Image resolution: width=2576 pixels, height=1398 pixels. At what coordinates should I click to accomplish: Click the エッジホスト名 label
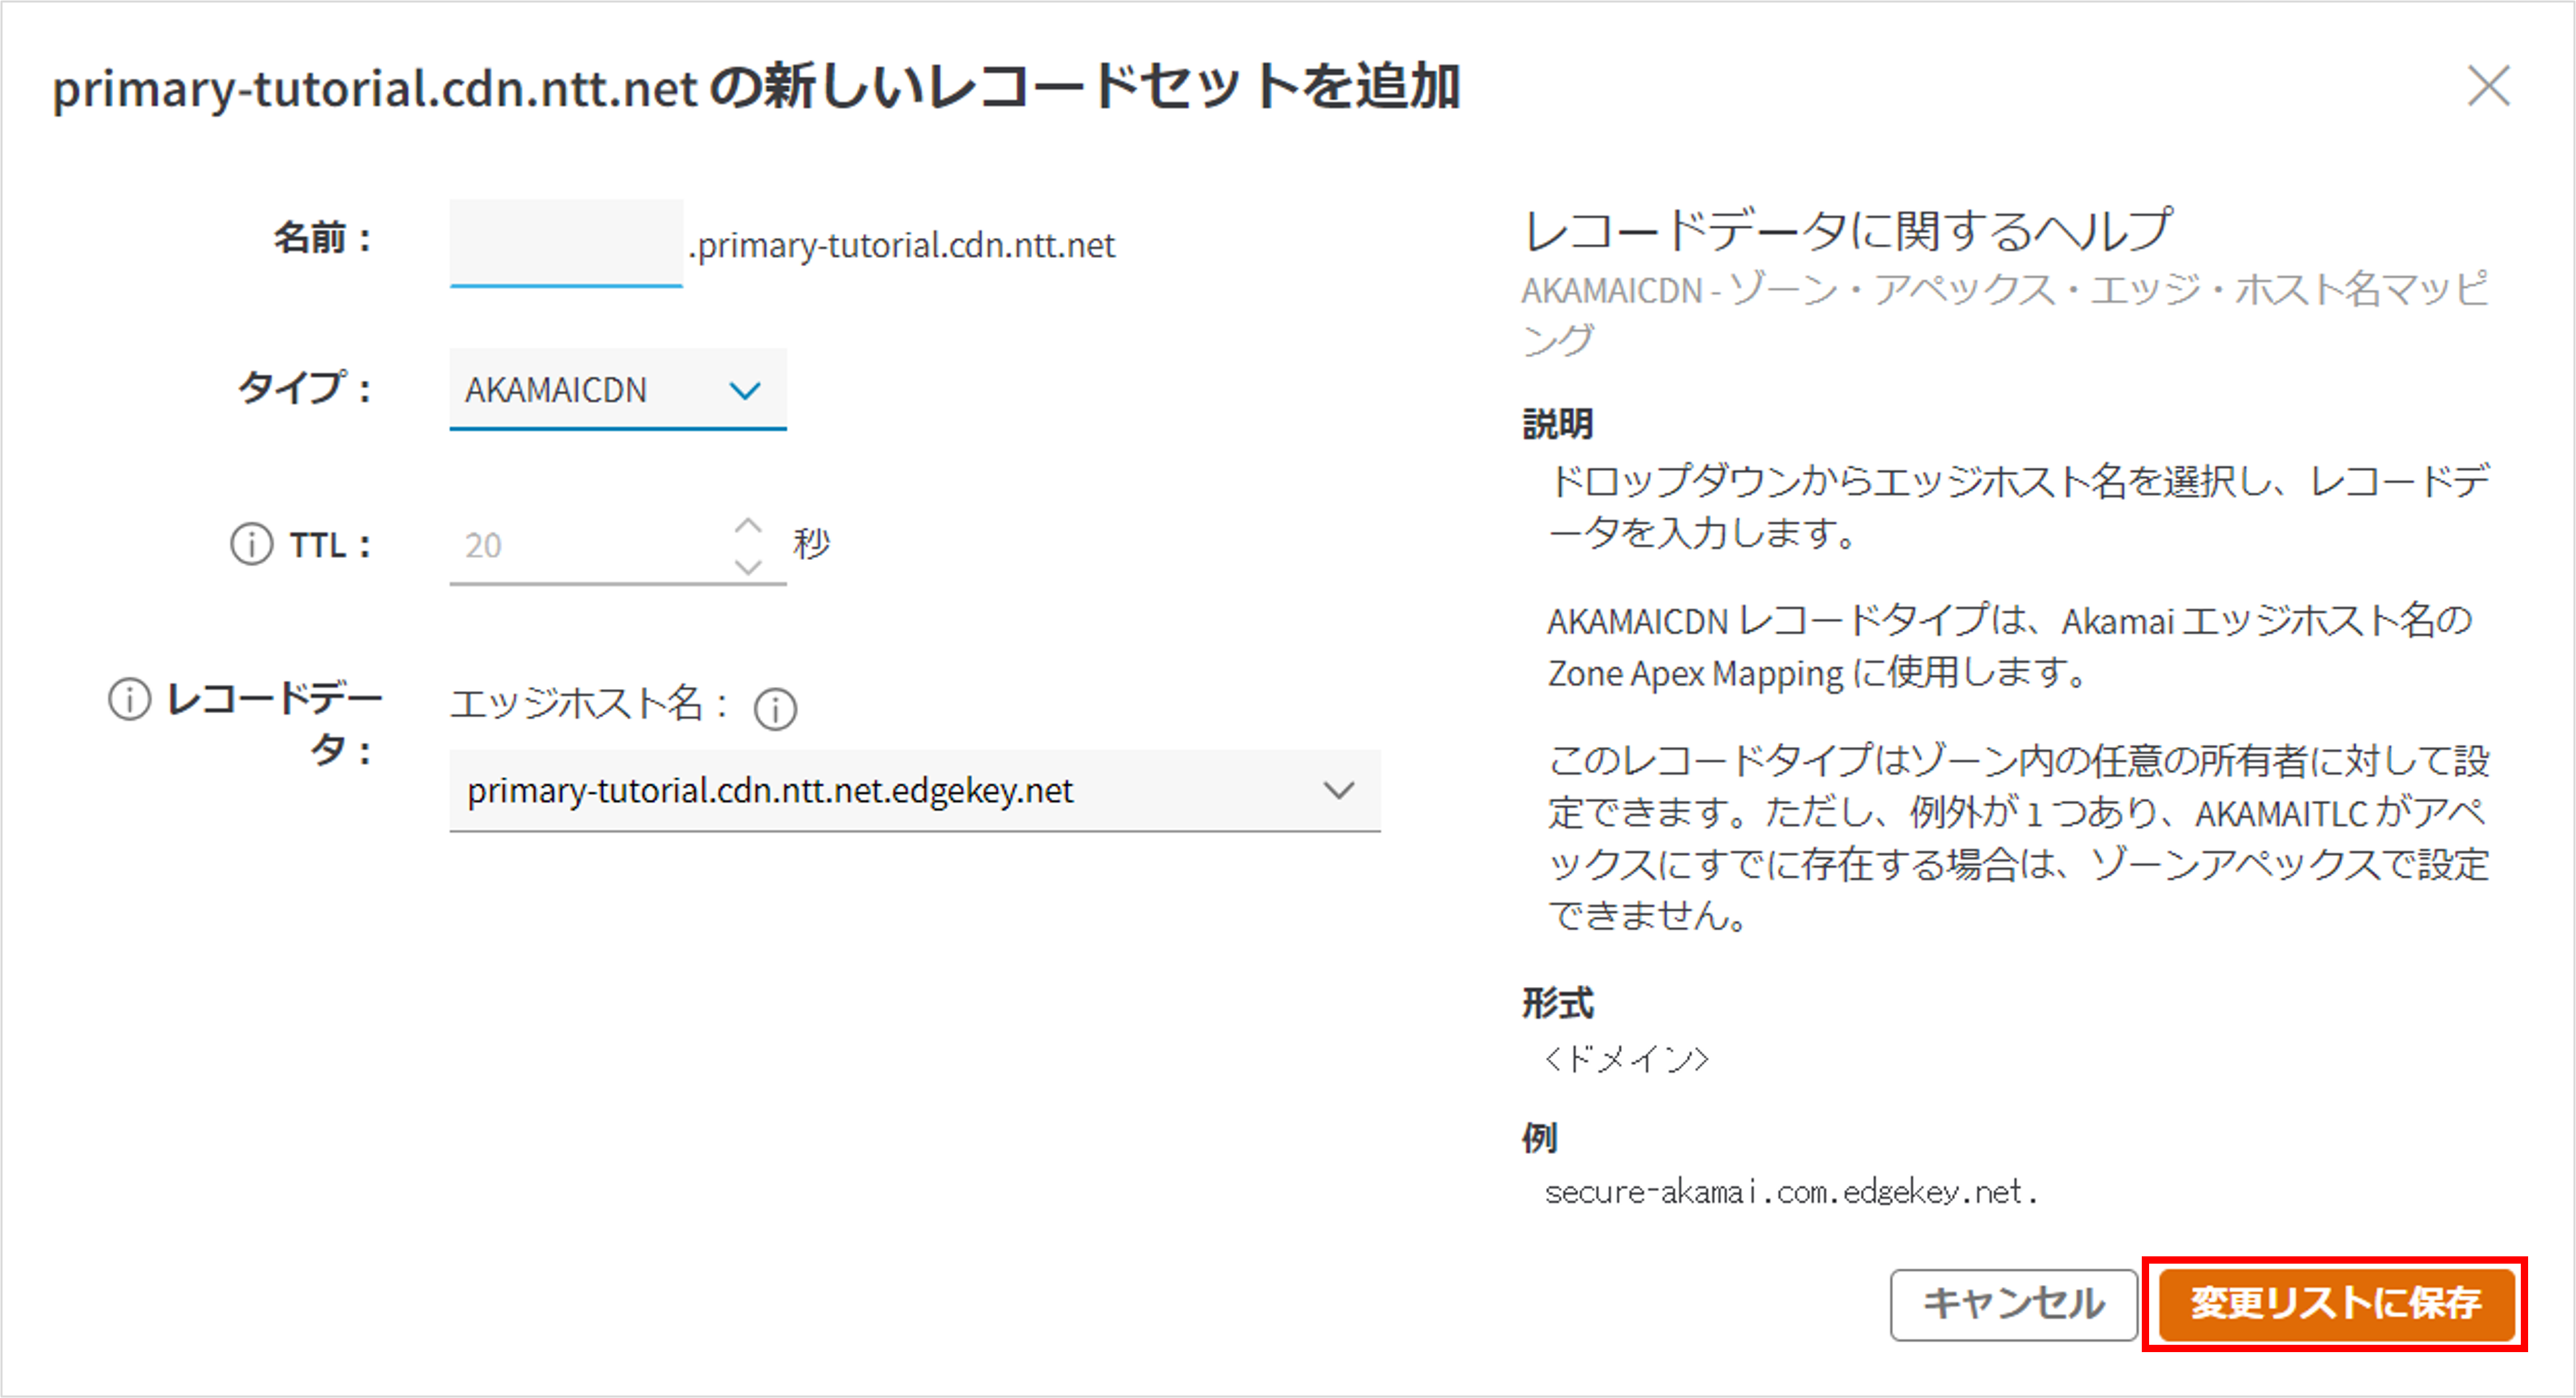(x=590, y=704)
